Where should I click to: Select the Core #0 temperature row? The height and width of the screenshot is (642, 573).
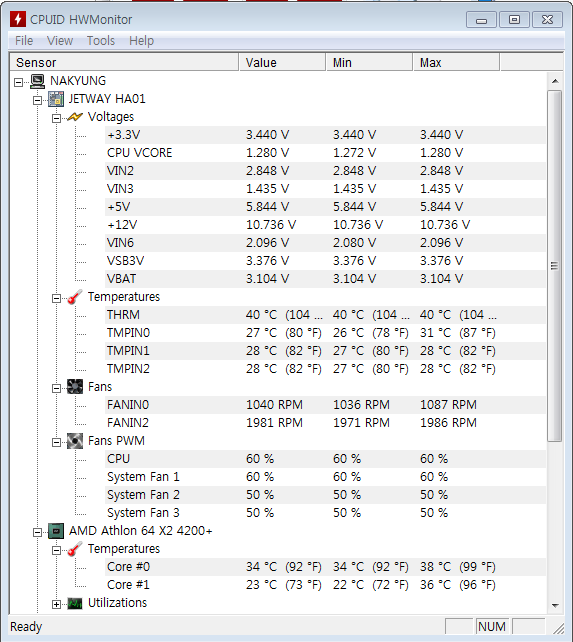pyautogui.click(x=326, y=567)
